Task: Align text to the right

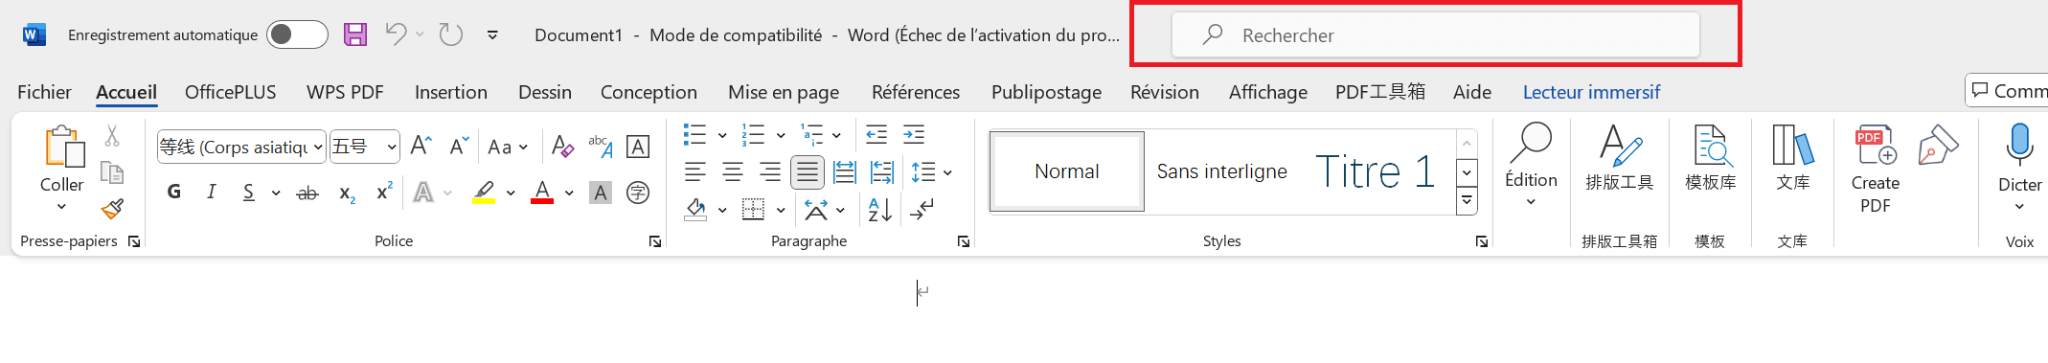Action: (x=770, y=172)
